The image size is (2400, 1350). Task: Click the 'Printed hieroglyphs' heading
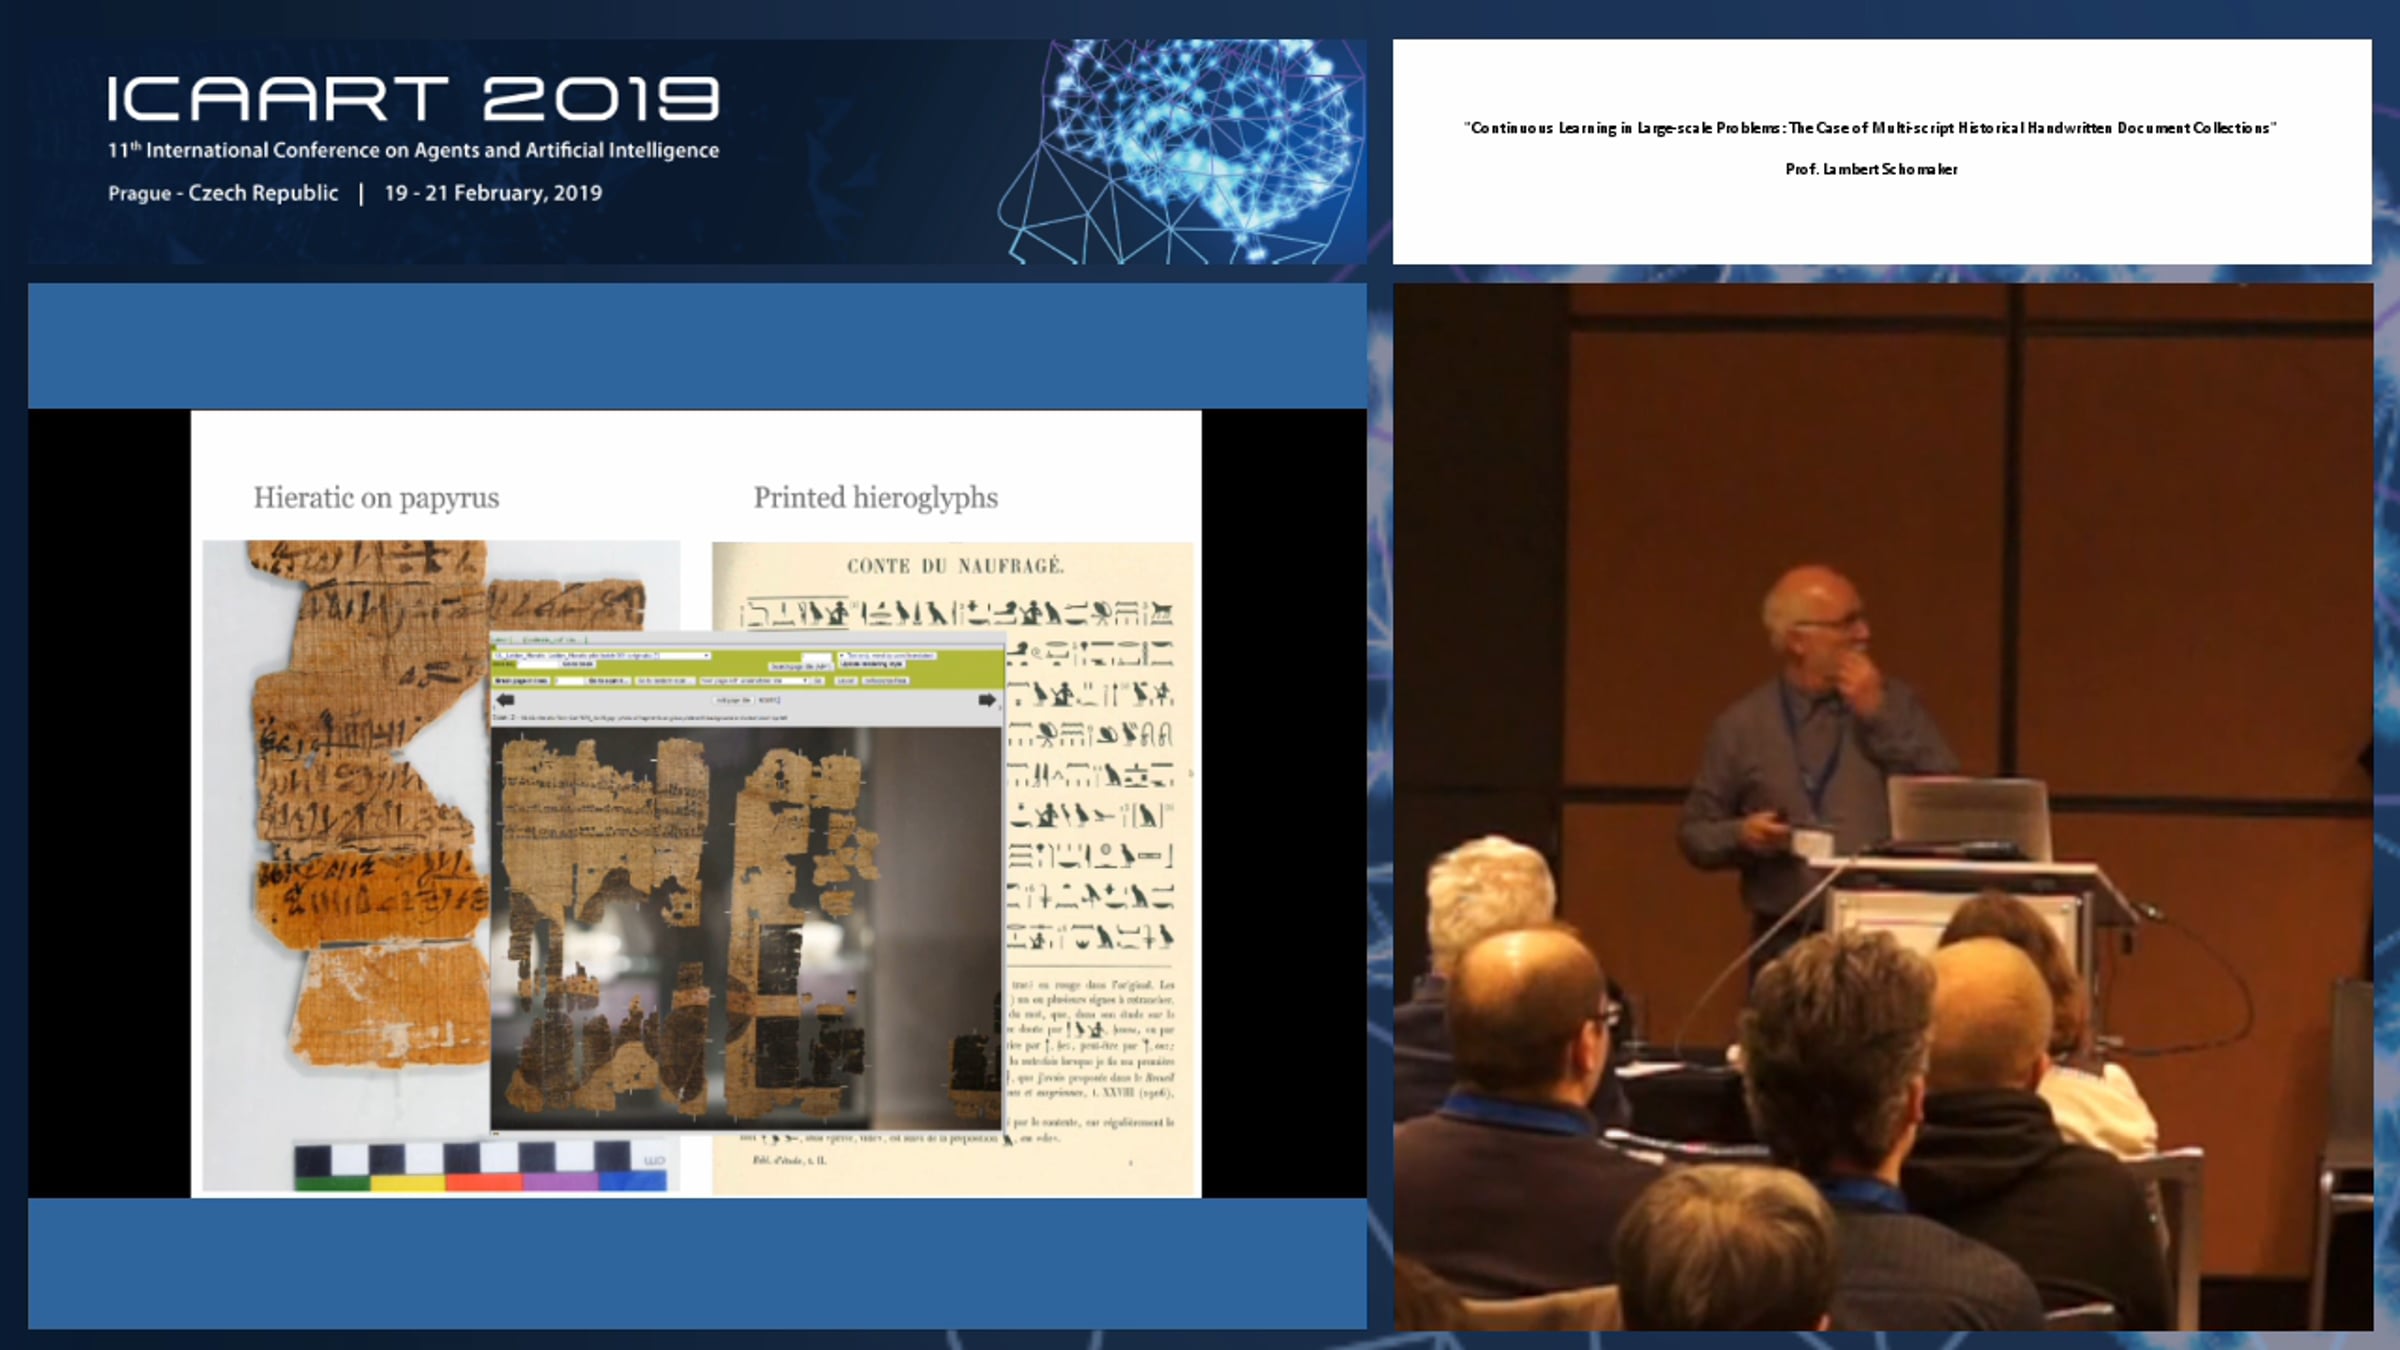pyautogui.click(x=875, y=497)
